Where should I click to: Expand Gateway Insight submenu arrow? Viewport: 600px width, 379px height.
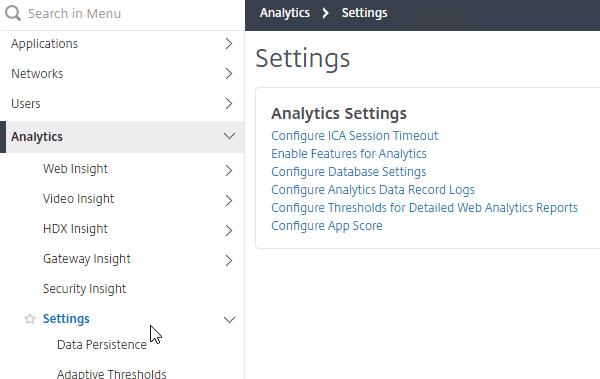pyautogui.click(x=229, y=260)
